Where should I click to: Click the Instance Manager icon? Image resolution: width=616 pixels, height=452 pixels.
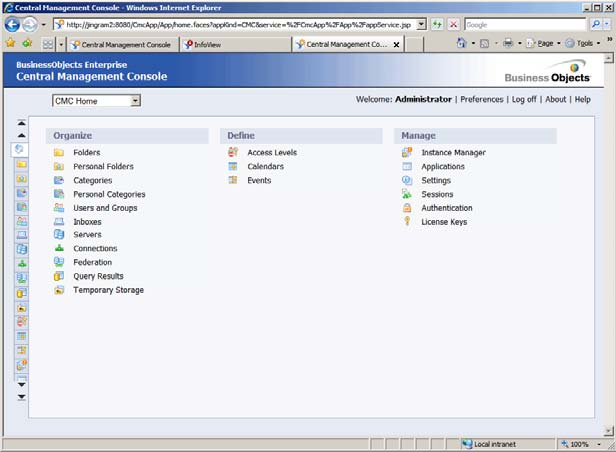click(407, 152)
